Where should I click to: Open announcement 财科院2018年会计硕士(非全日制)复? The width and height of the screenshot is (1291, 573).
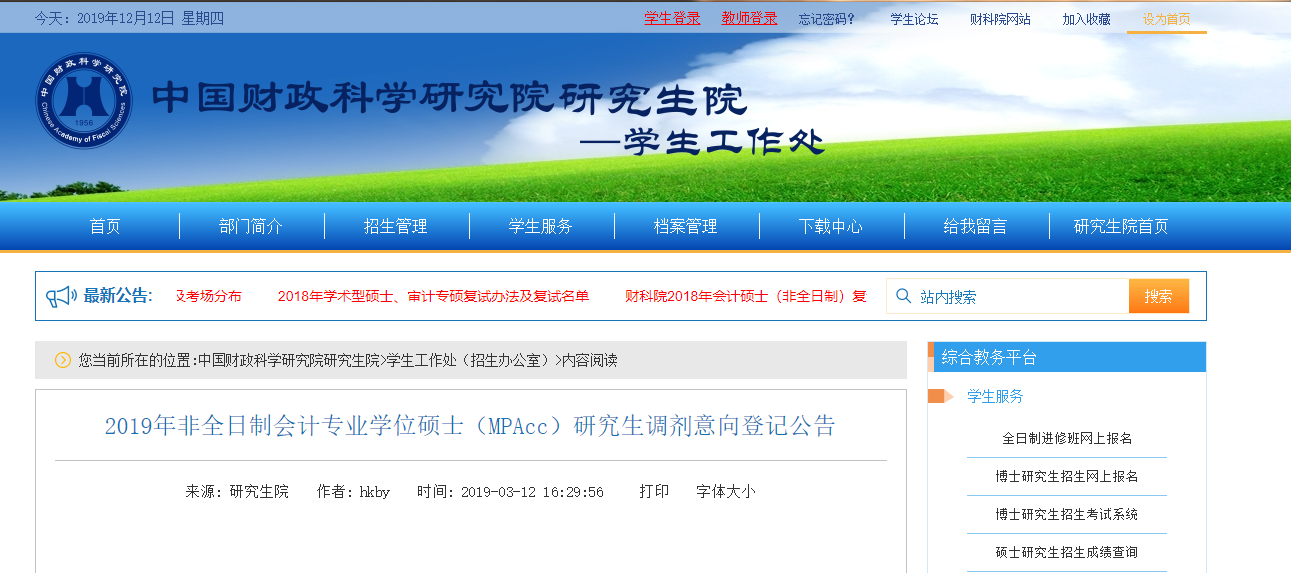[745, 296]
